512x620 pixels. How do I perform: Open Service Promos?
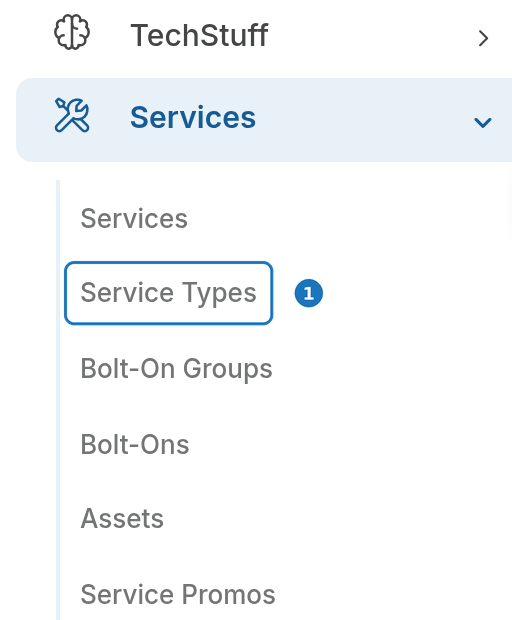click(x=178, y=594)
